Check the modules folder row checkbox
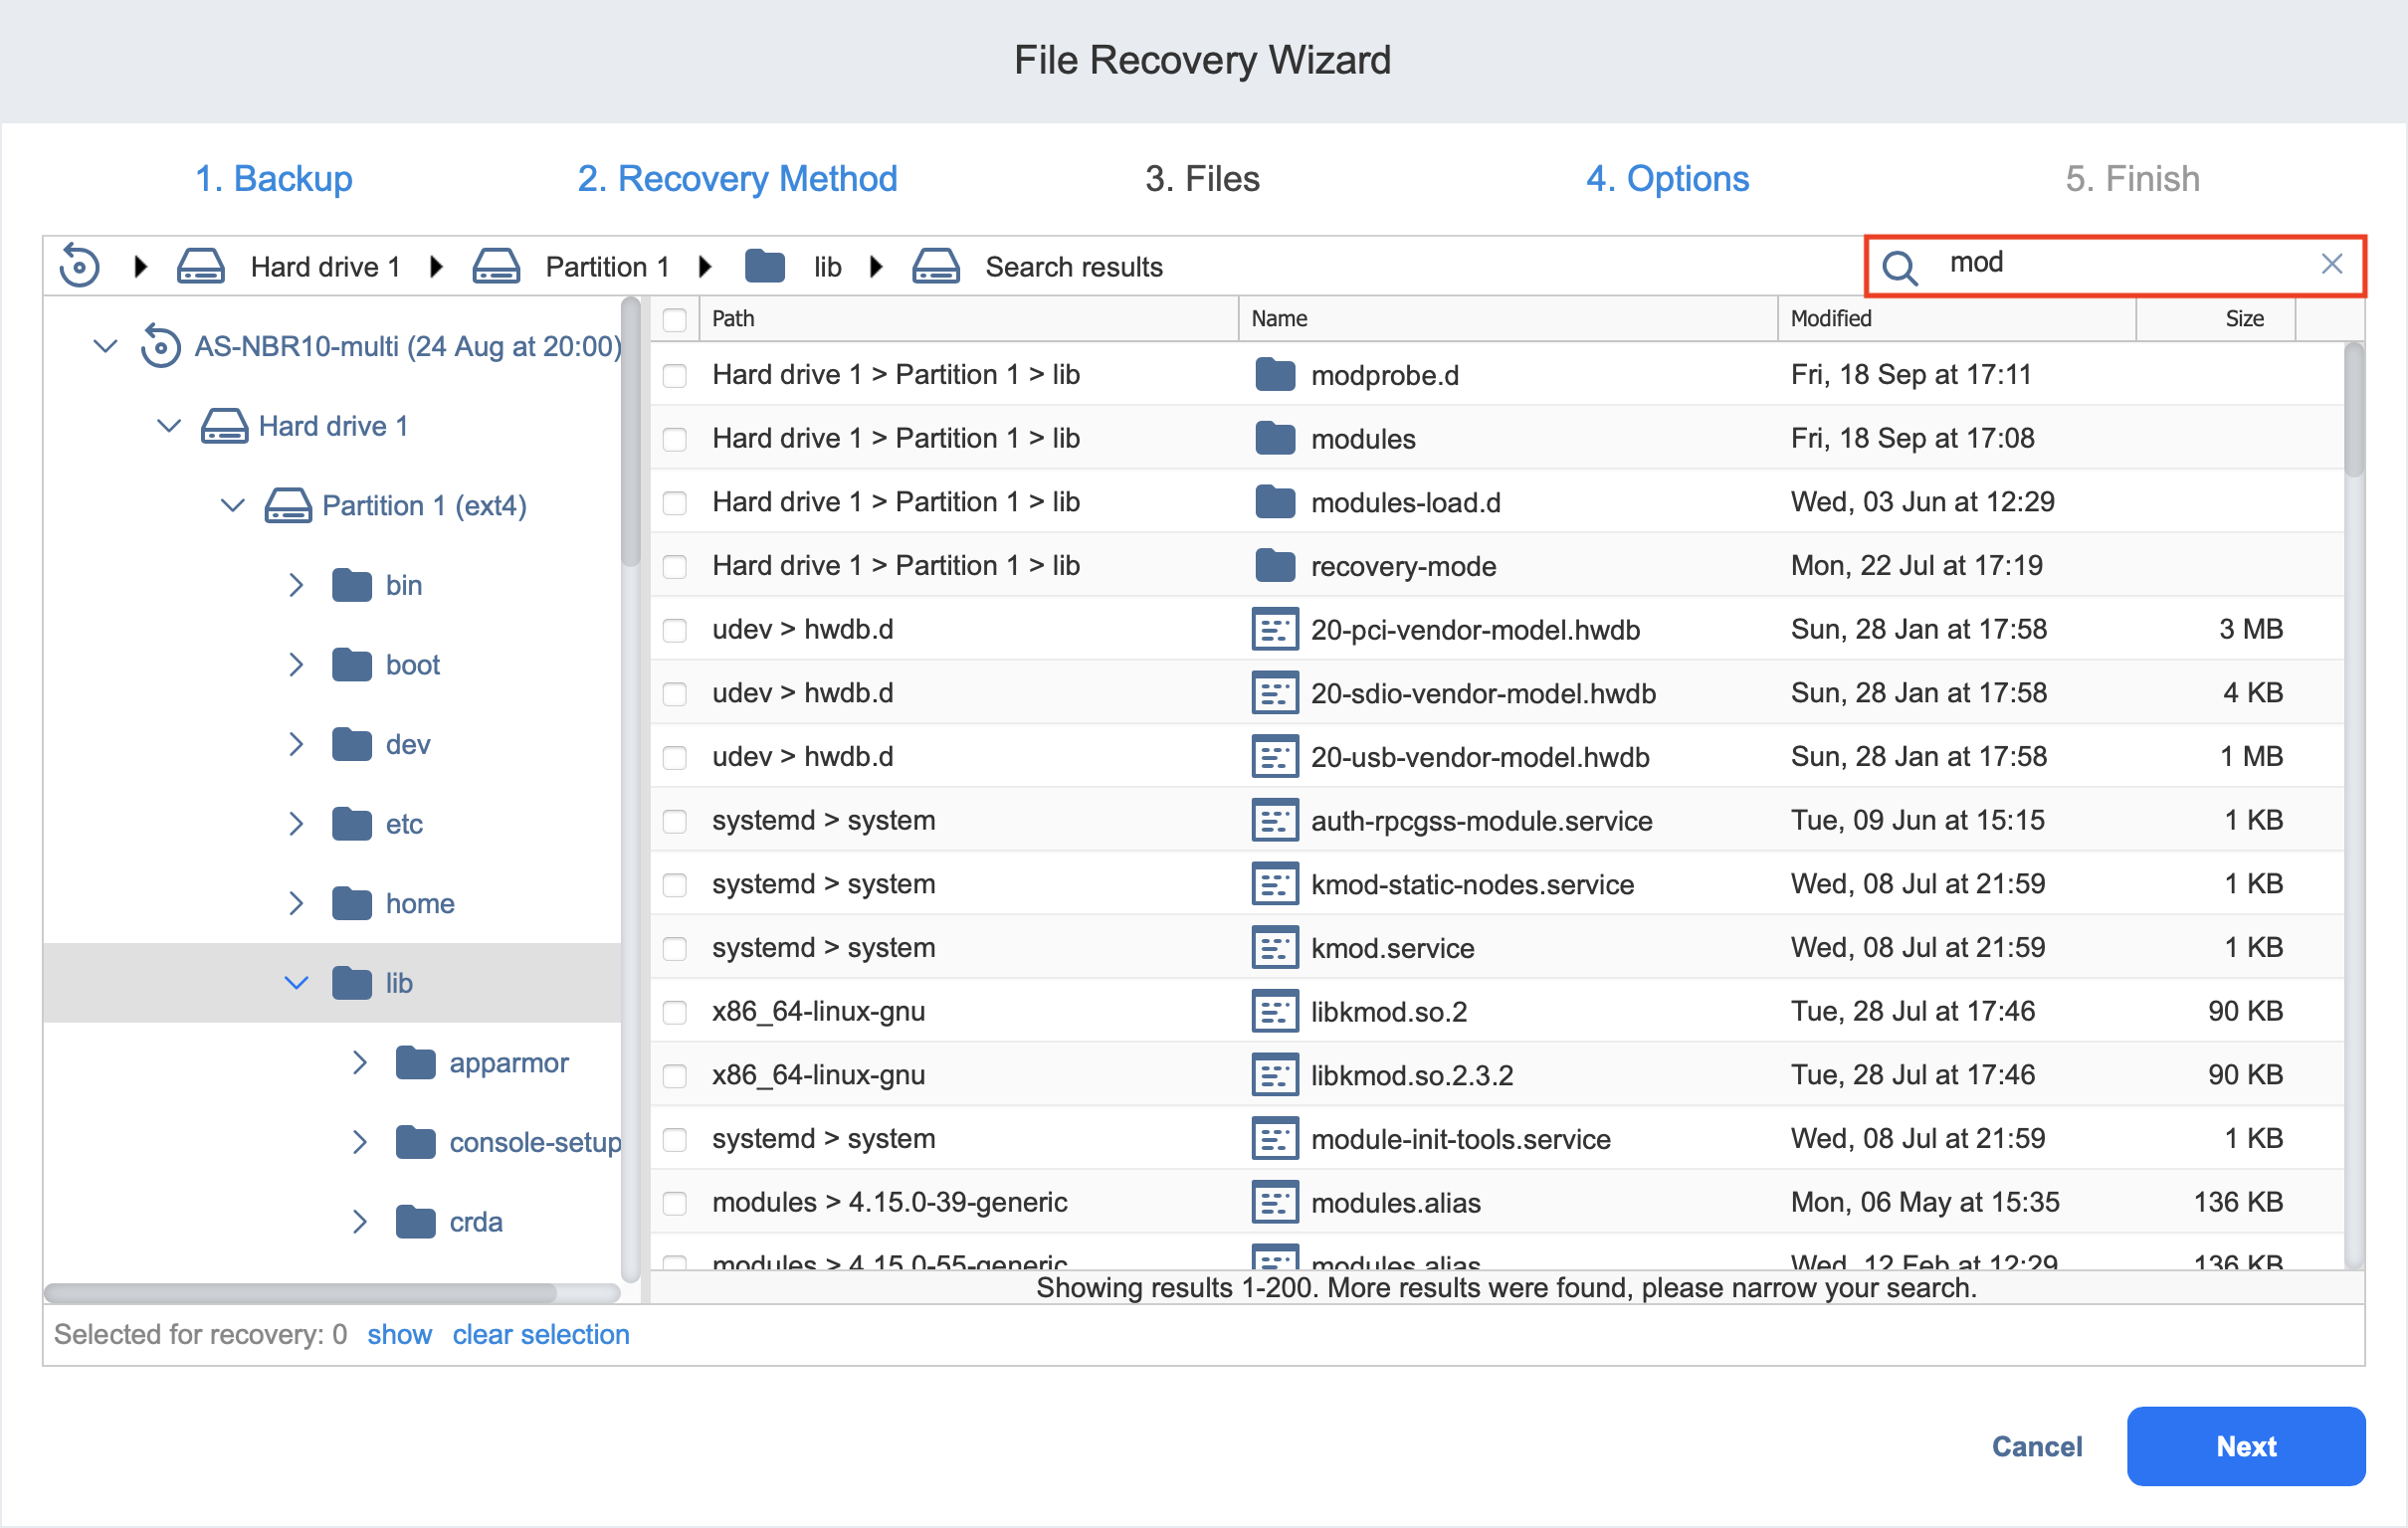 tap(675, 439)
